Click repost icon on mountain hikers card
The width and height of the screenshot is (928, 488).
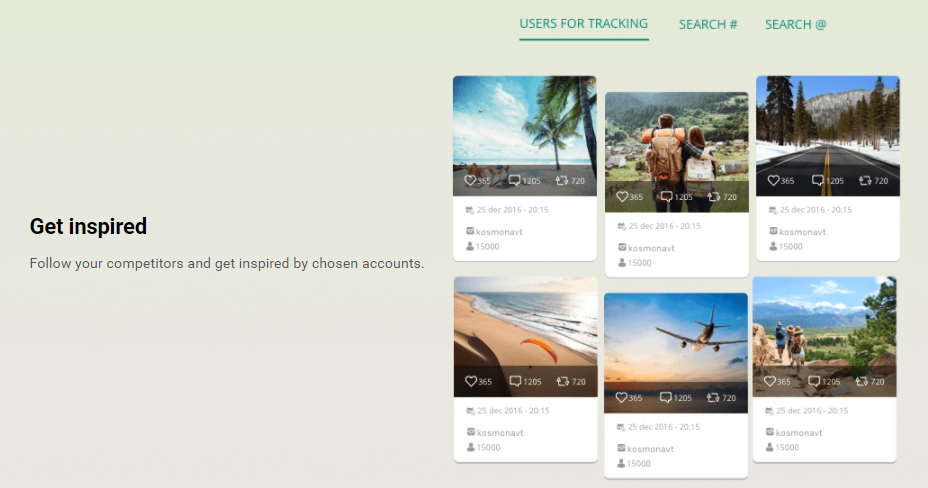coord(862,382)
